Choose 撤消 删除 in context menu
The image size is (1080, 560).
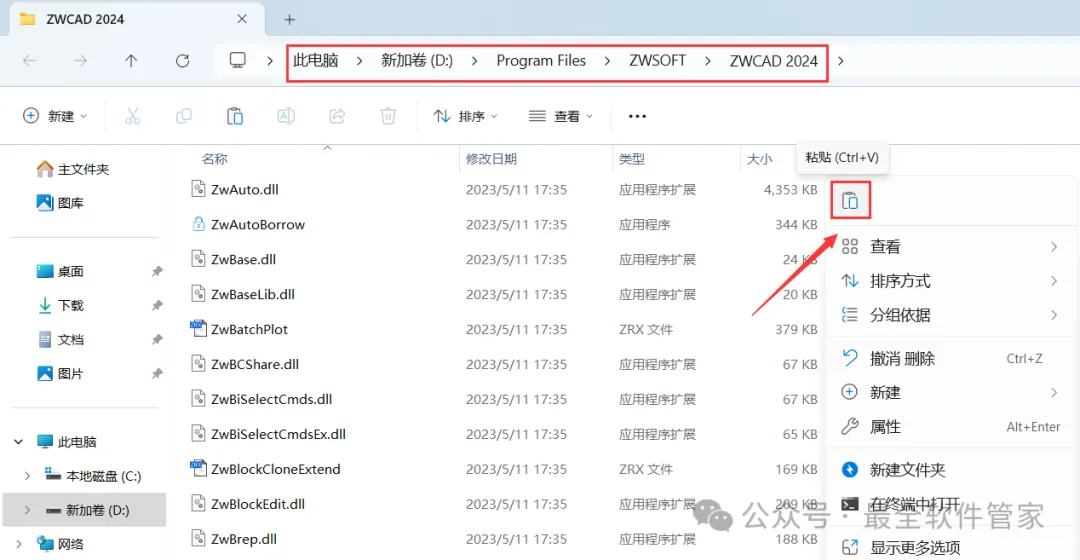click(951, 358)
